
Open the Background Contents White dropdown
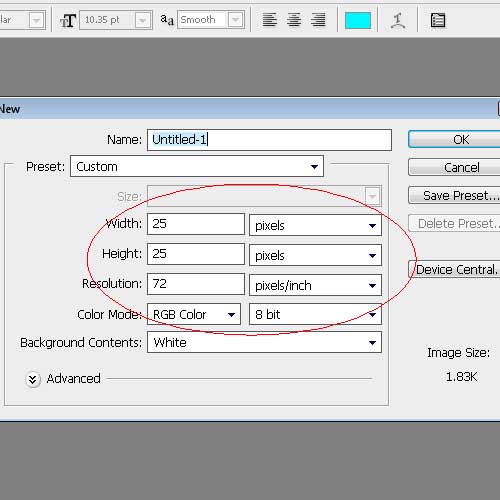[x=264, y=342]
